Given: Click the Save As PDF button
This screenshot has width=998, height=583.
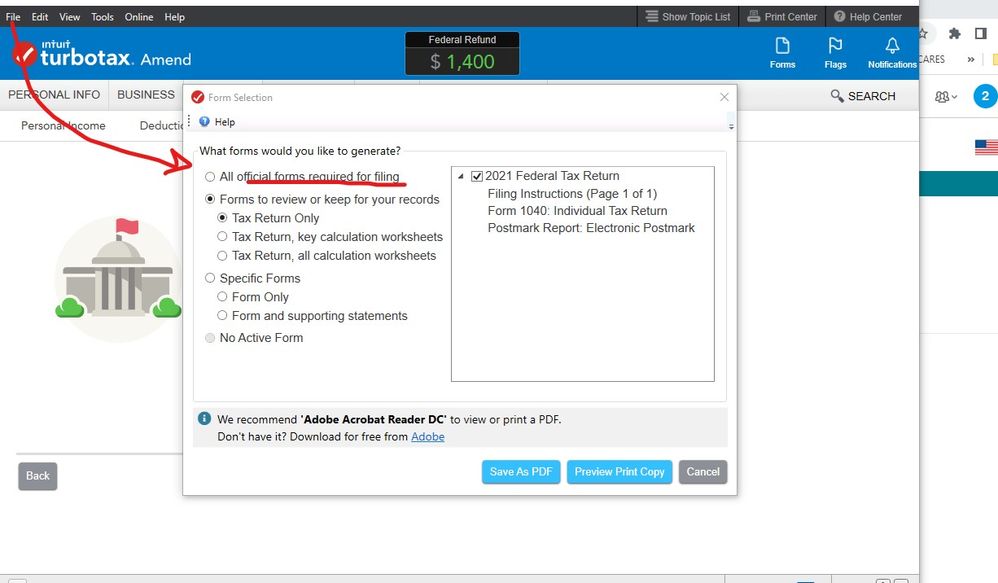Looking at the screenshot, I should (x=521, y=472).
